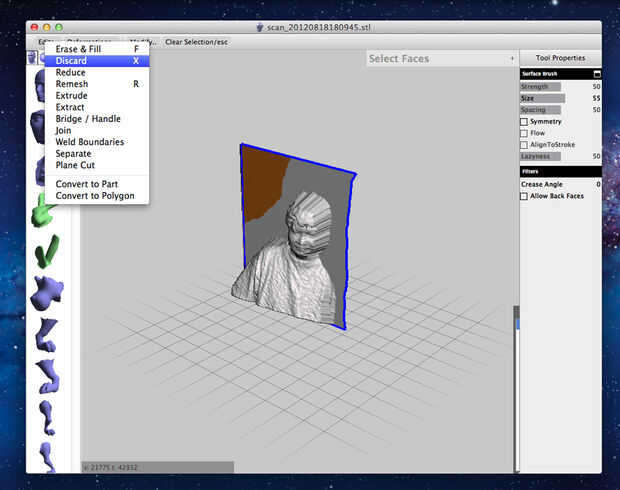Screen dimensions: 620x490
Task: Adjust the Size slider
Action: [542, 98]
